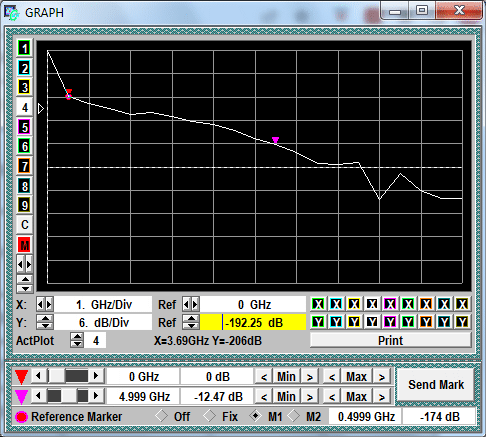
Task: Decrease X Ref with the left arrow
Action: [186, 304]
